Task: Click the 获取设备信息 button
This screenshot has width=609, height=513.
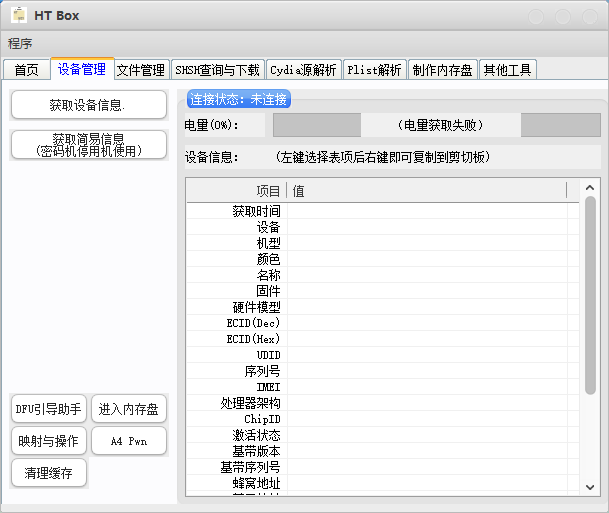Action: click(x=89, y=105)
